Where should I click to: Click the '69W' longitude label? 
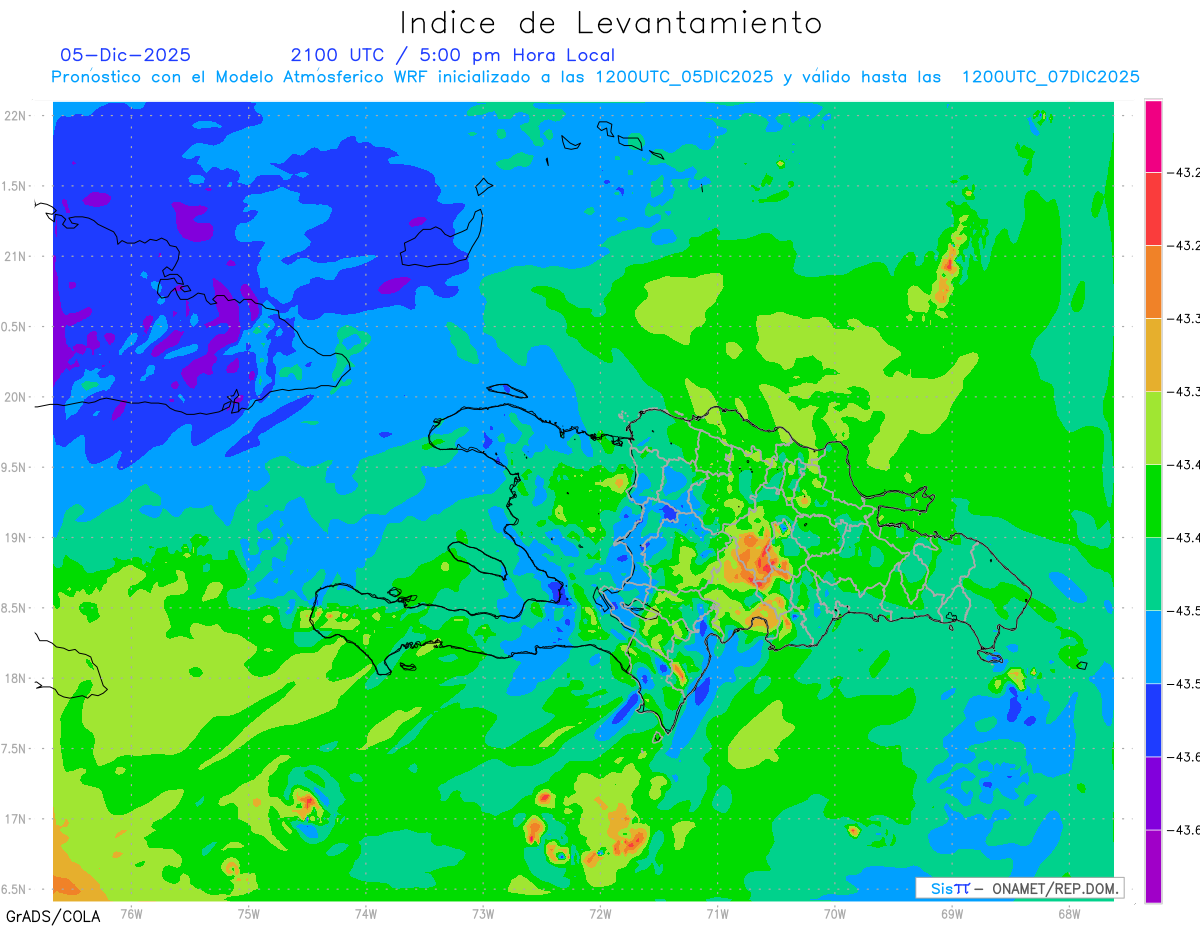coord(952,913)
